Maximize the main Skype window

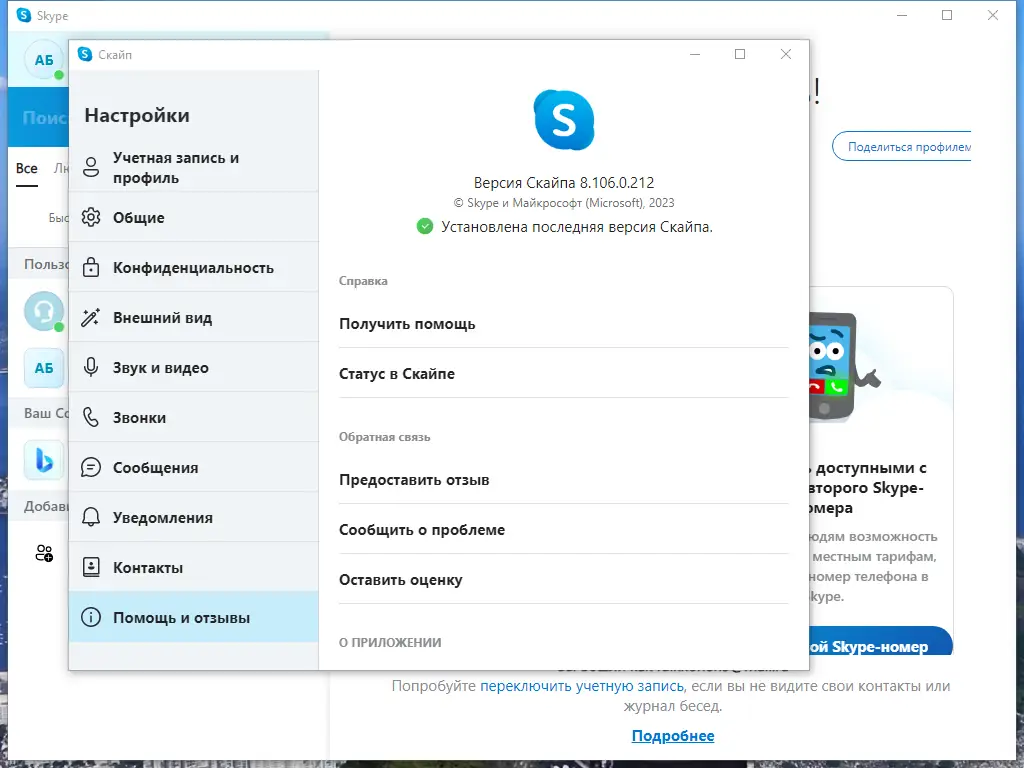[x=947, y=15]
